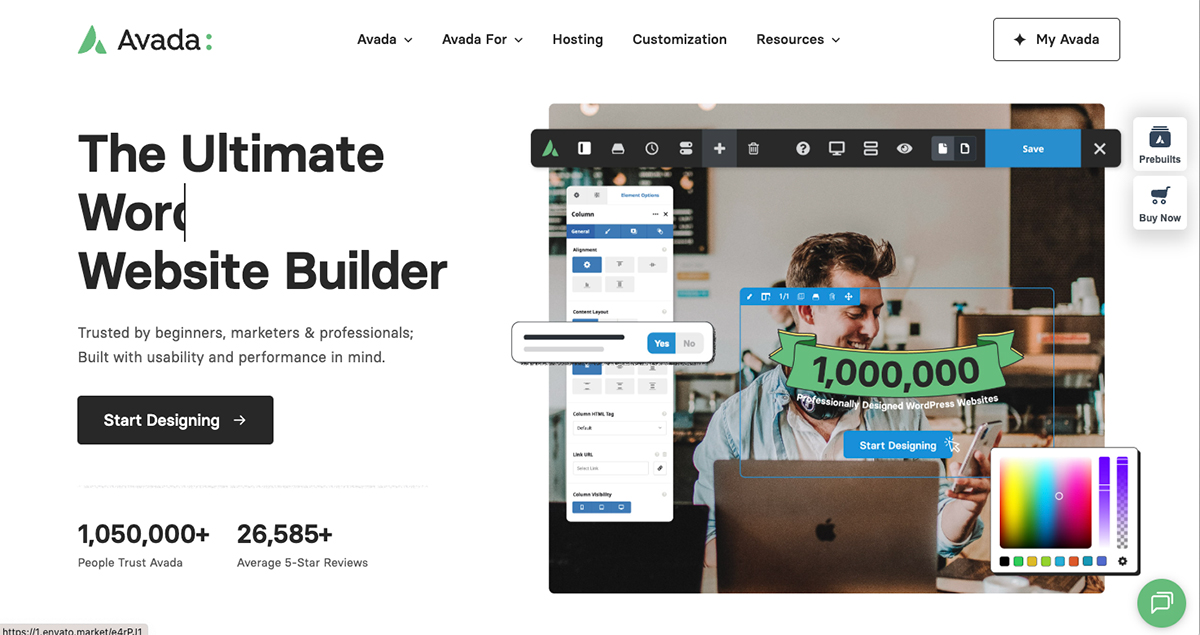Select the General tab in Column panel
The height and width of the screenshot is (635, 1200).
pyautogui.click(x=580, y=231)
